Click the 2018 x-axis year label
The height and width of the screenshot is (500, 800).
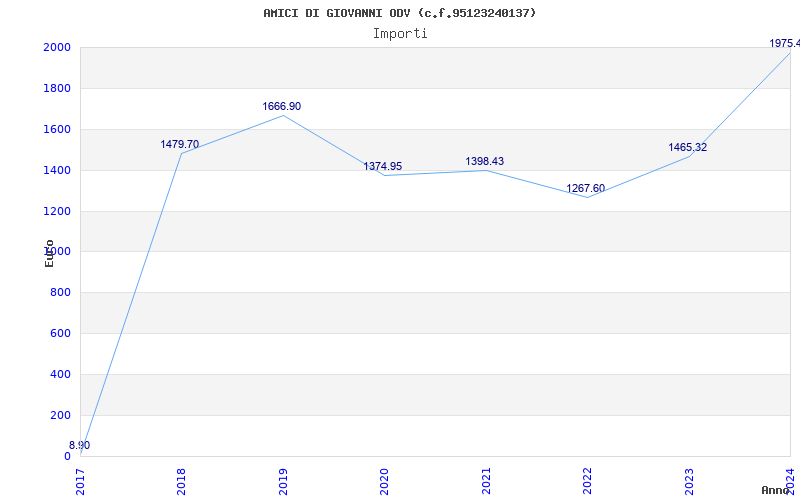coord(182,481)
